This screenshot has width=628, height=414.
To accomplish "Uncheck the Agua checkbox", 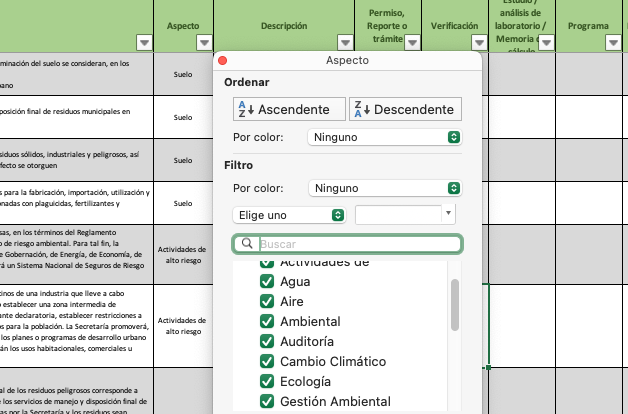I will coord(267,282).
